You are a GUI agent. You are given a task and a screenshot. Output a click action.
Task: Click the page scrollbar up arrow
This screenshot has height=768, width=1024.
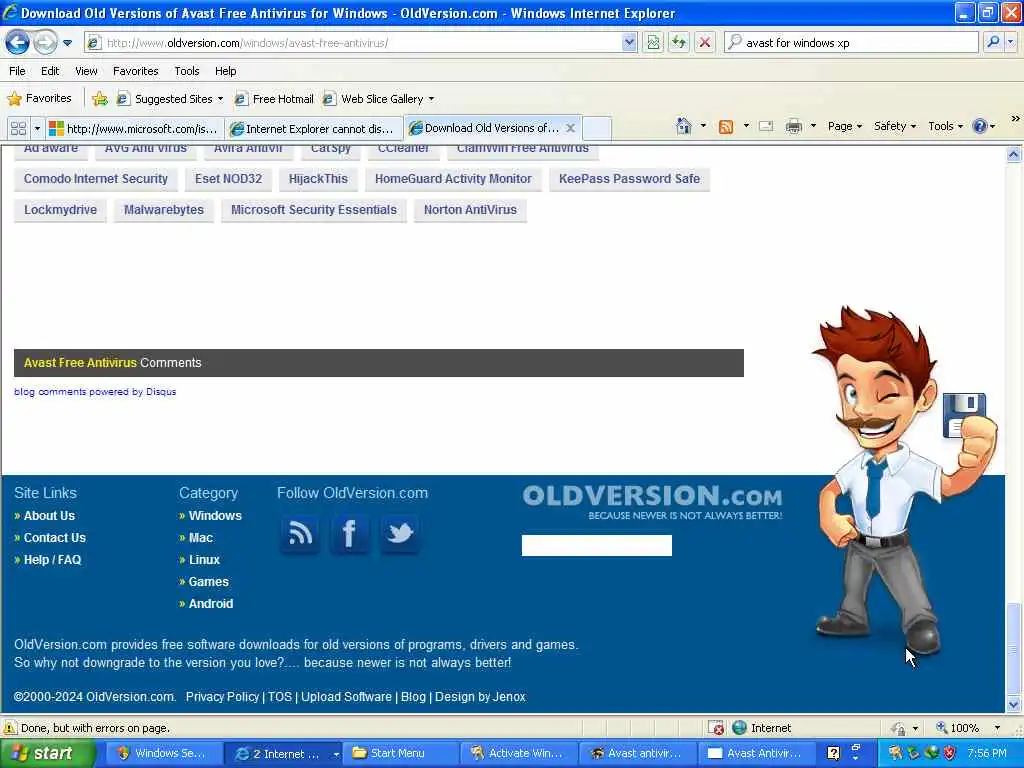pyautogui.click(x=1013, y=155)
